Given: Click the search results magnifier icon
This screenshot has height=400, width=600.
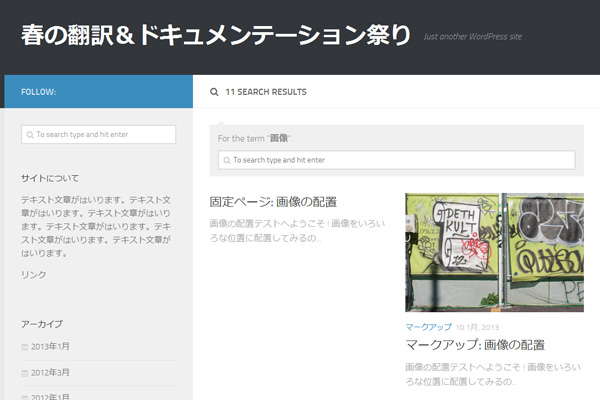Looking at the screenshot, I should [214, 92].
